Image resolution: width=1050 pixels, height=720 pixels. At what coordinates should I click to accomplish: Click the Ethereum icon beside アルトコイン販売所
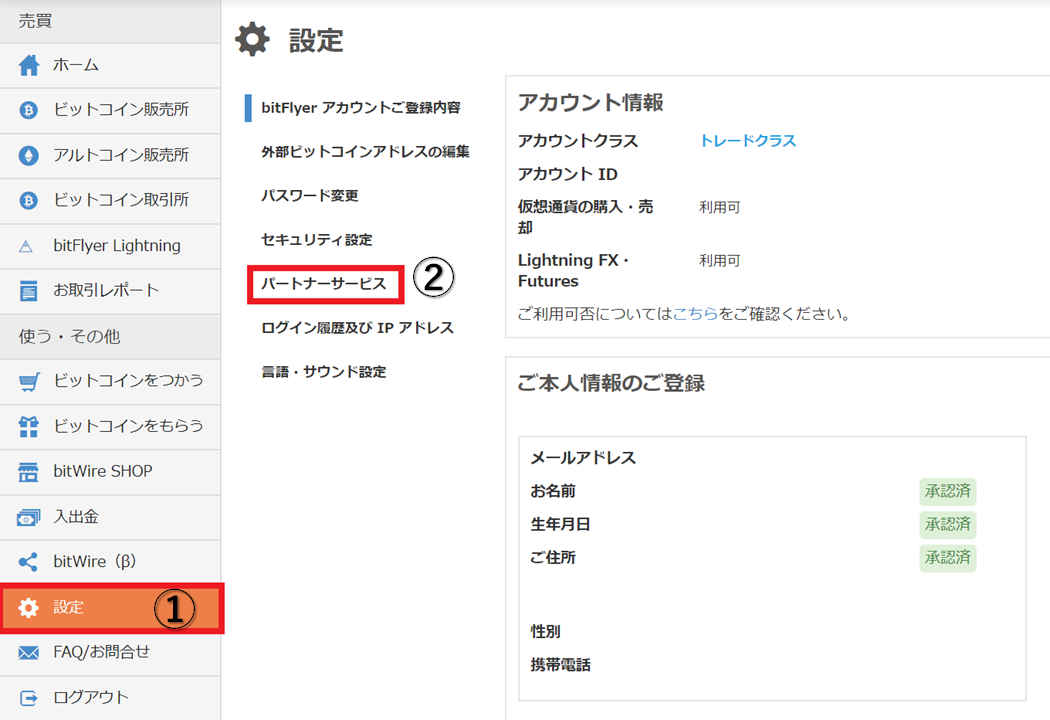click(x=28, y=155)
